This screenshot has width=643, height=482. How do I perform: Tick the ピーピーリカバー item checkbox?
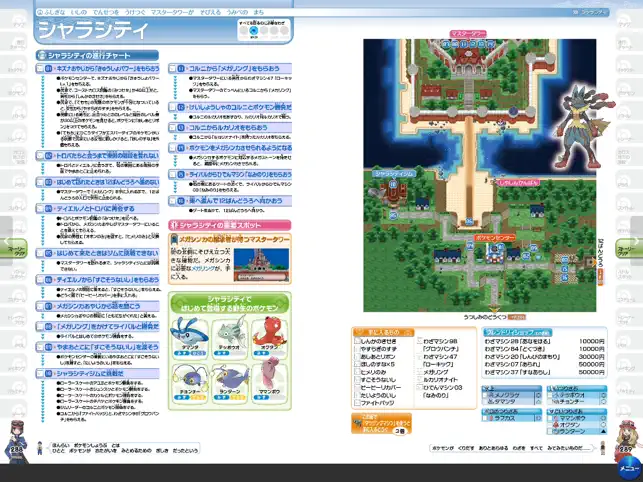357,388
